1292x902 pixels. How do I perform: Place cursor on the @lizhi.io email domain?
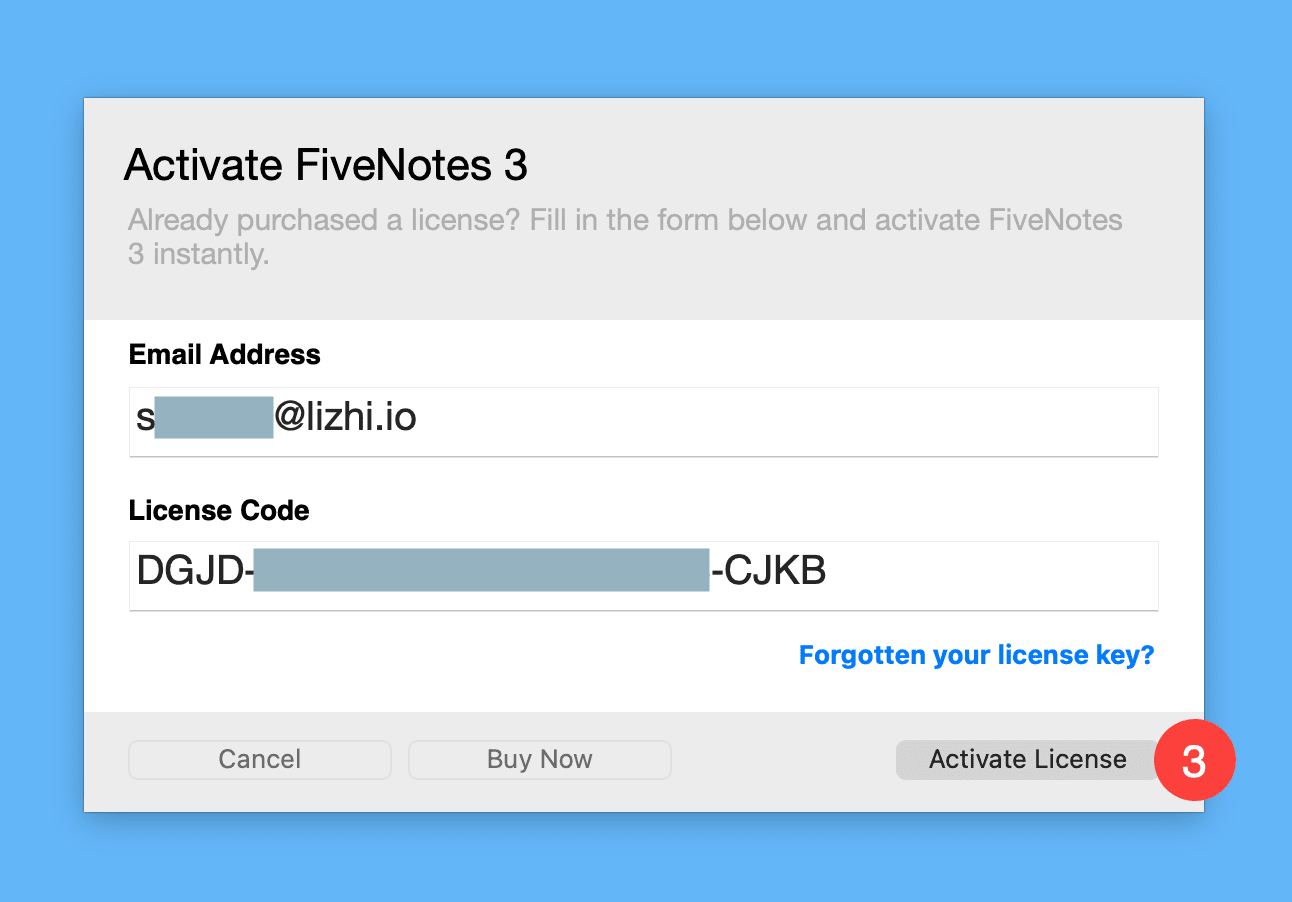point(345,418)
